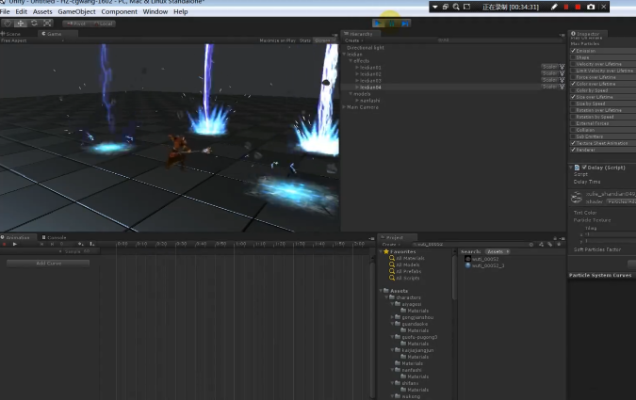Screen dimensions: 636x400
Task: Click the camera icon in the recording bar
Action: point(591,7)
